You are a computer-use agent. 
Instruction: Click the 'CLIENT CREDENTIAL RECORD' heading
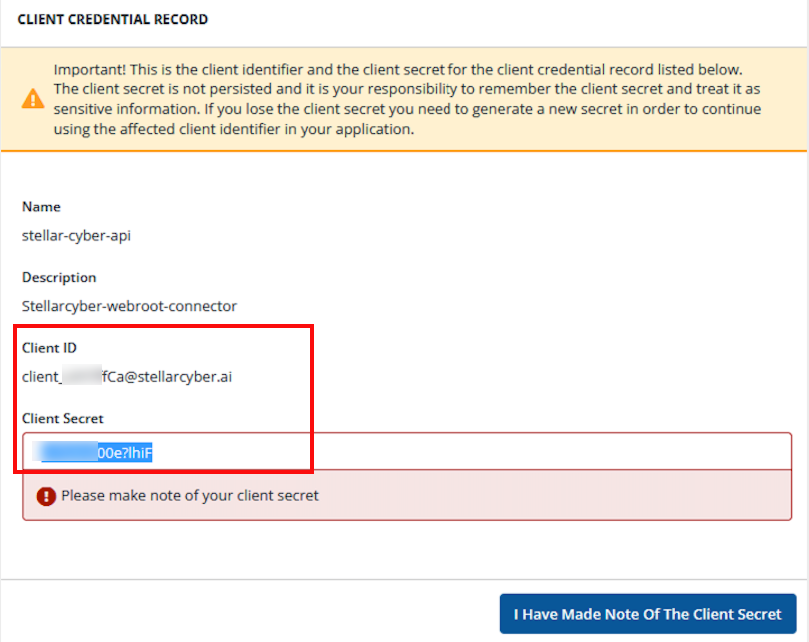(113, 20)
